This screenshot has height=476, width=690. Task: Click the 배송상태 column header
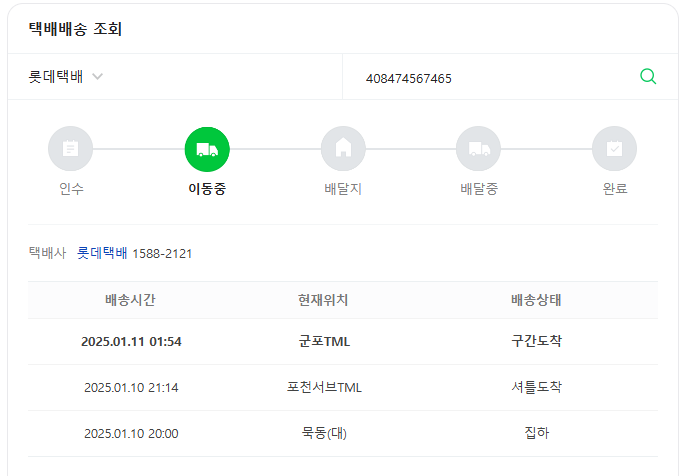(x=536, y=300)
